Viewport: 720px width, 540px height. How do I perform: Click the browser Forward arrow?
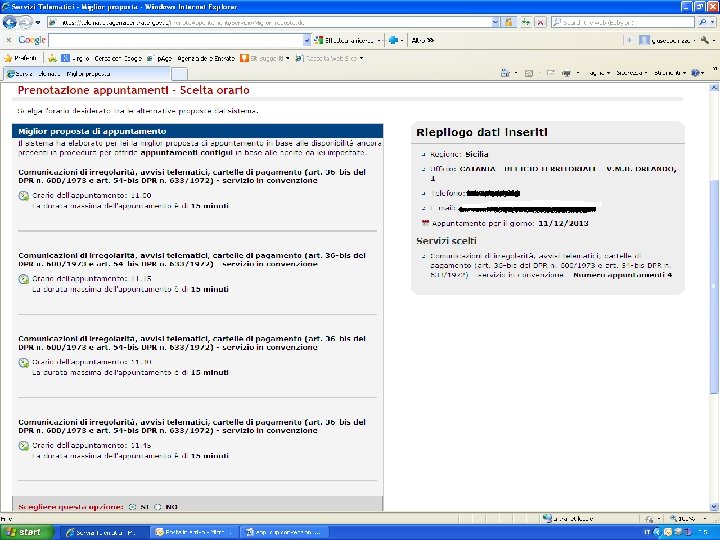(x=25, y=22)
